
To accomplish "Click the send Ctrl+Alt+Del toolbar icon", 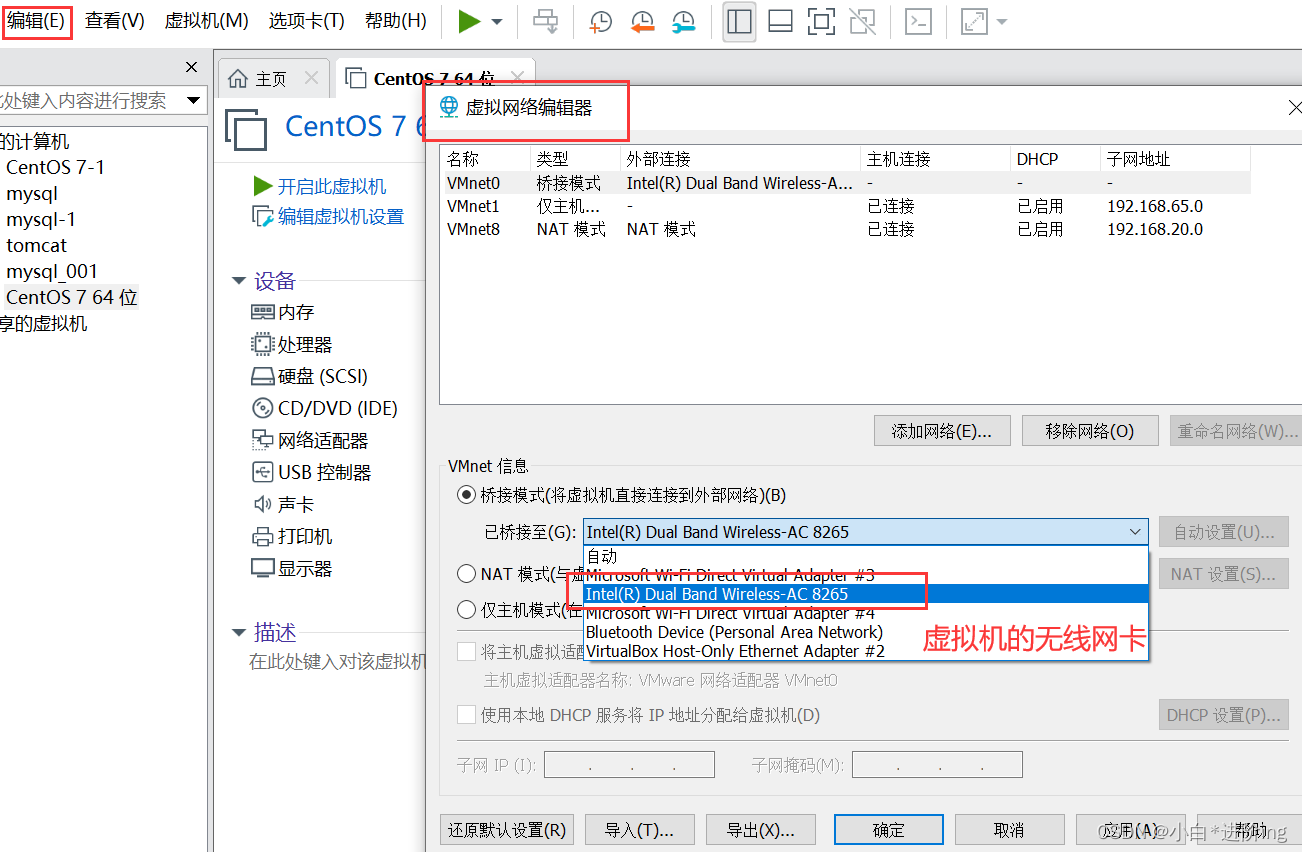I will pyautogui.click(x=546, y=21).
